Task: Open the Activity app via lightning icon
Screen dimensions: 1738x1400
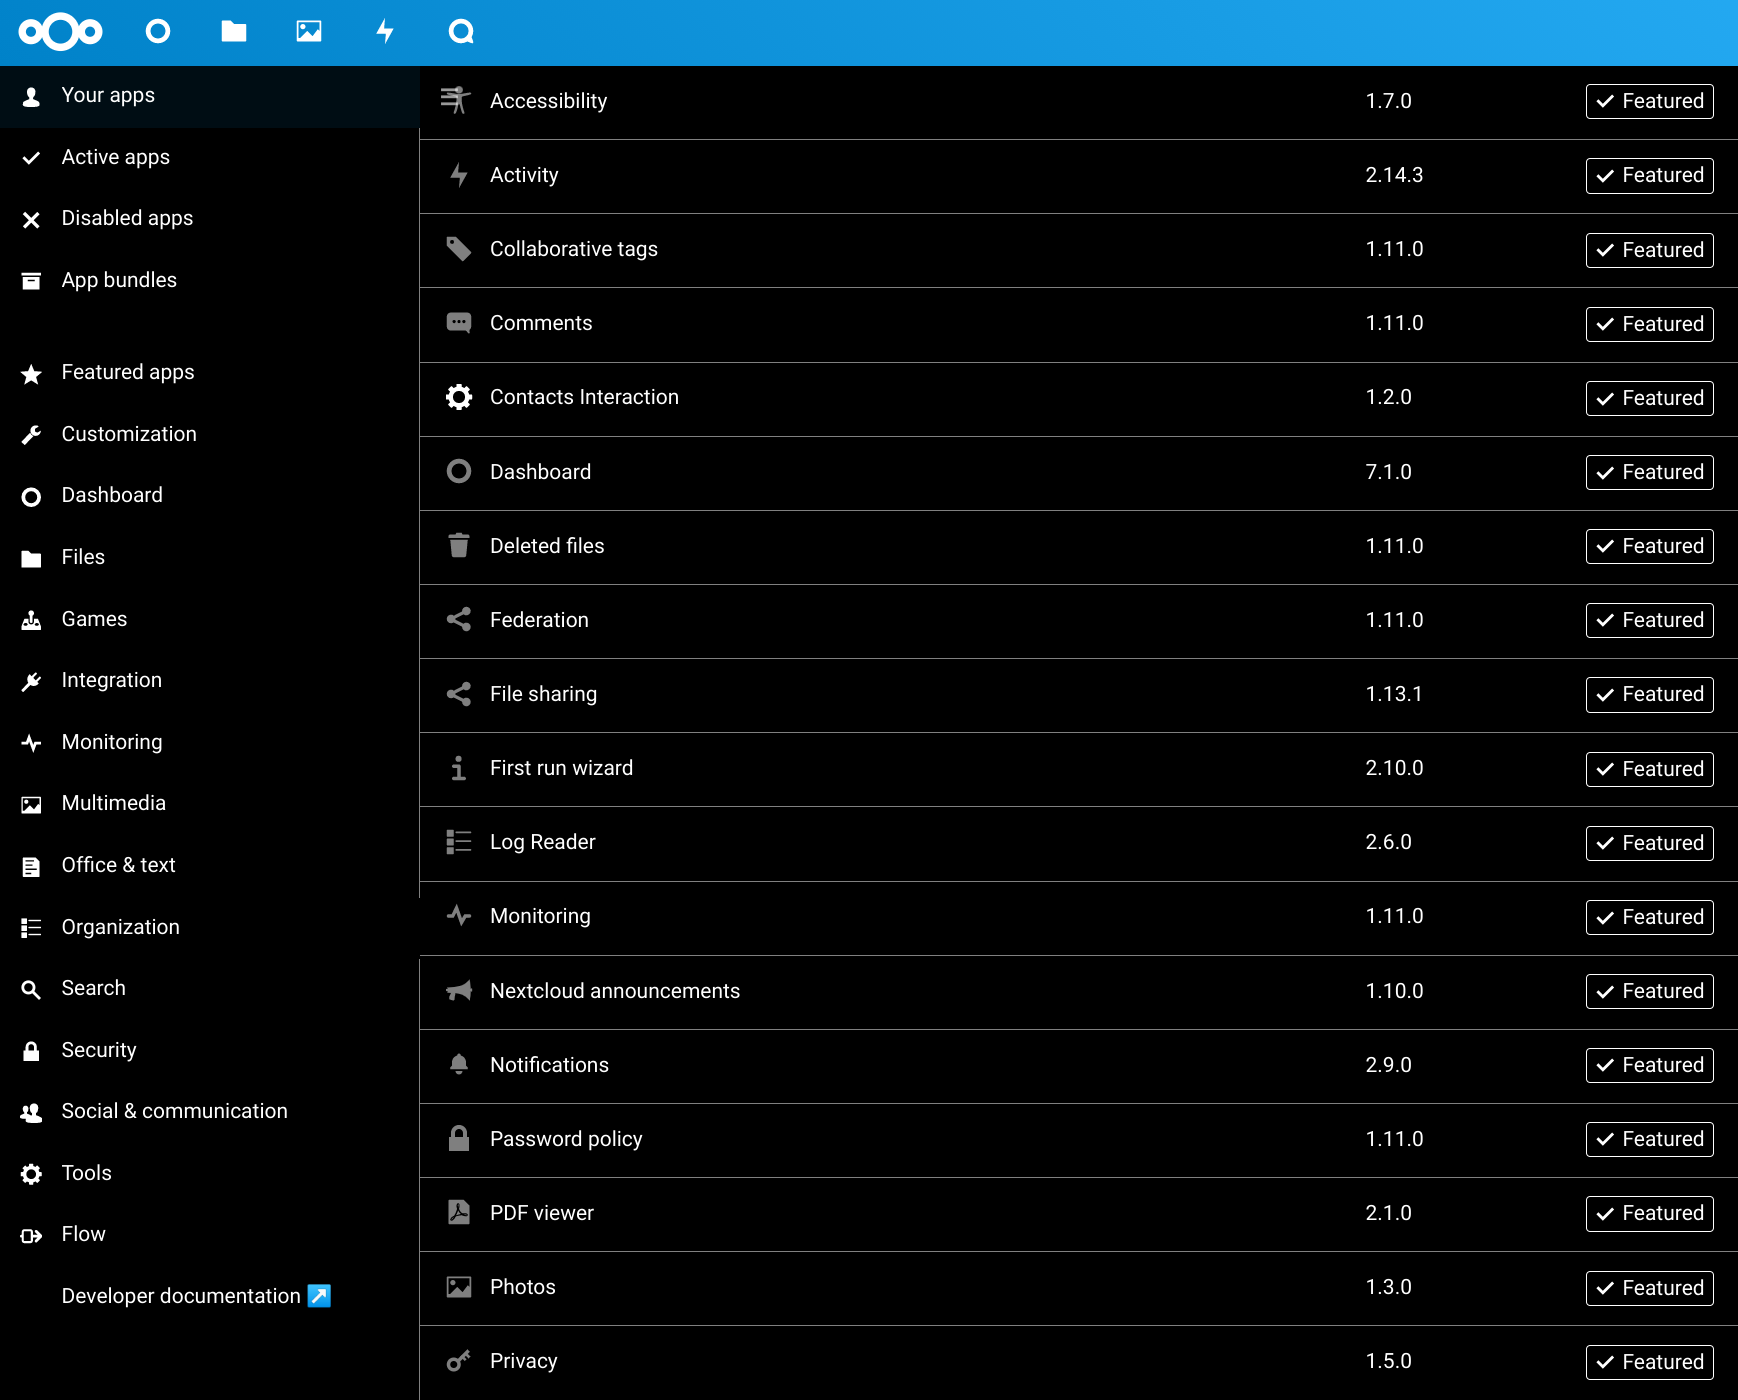Action: coord(385,31)
